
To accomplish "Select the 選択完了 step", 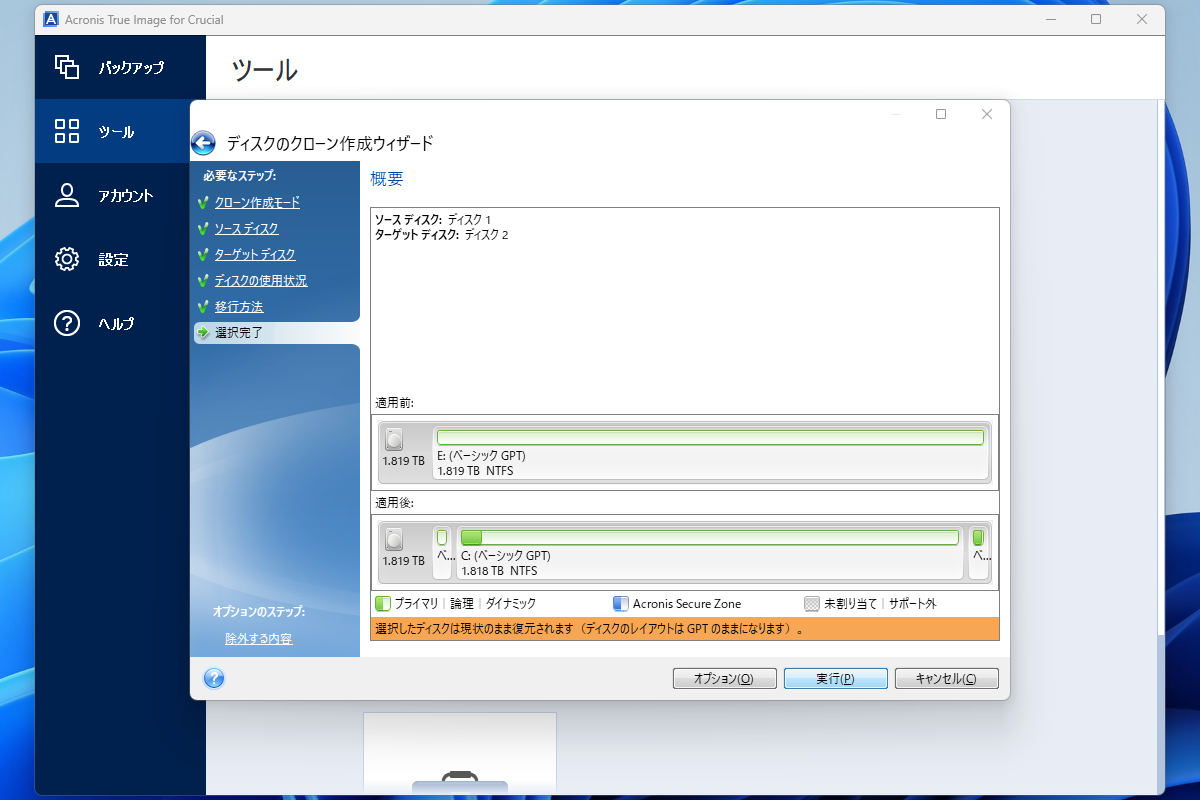I will point(277,333).
